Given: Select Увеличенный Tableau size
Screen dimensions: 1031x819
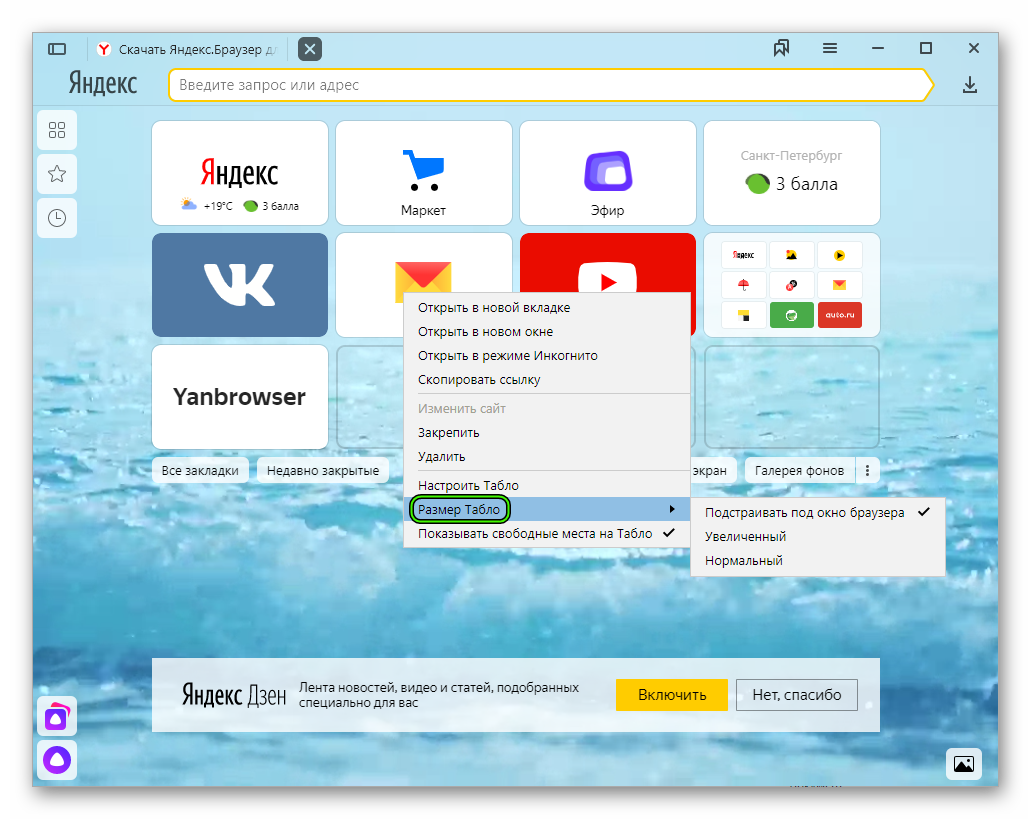Looking at the screenshot, I should 817,537.
